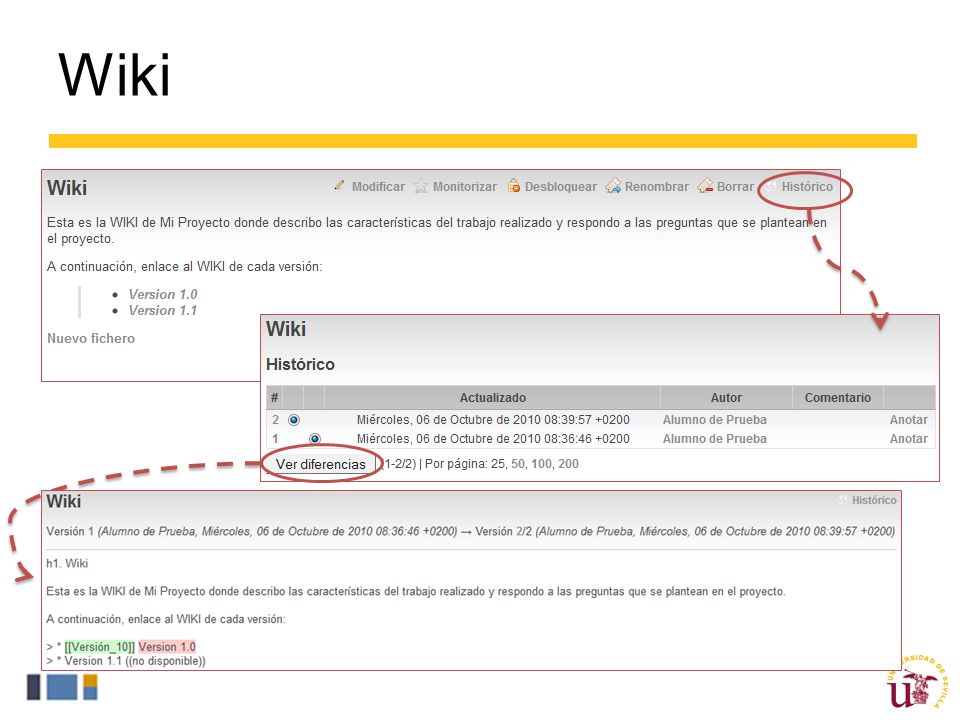Click date 'Miércoles, 06 de Octubre de 2010 08:36:46'
Viewport: 960px width, 720px height.
coord(493,439)
